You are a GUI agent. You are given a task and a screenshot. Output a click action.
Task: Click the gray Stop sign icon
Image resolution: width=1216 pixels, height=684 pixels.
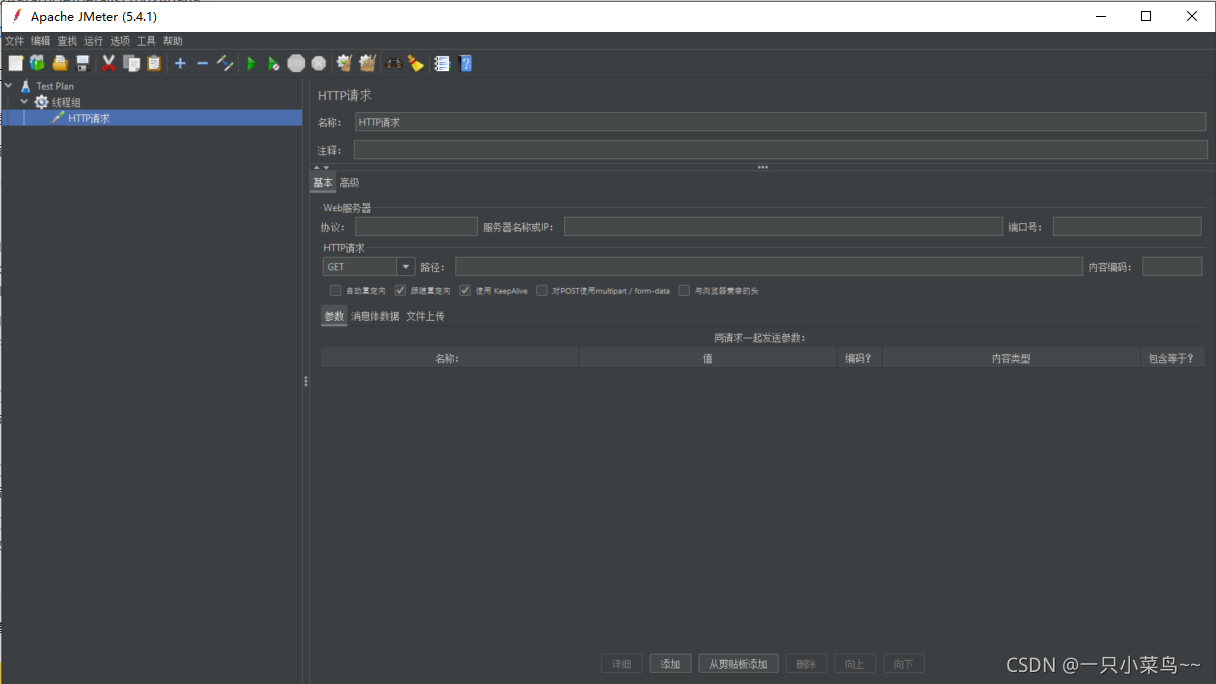[296, 63]
